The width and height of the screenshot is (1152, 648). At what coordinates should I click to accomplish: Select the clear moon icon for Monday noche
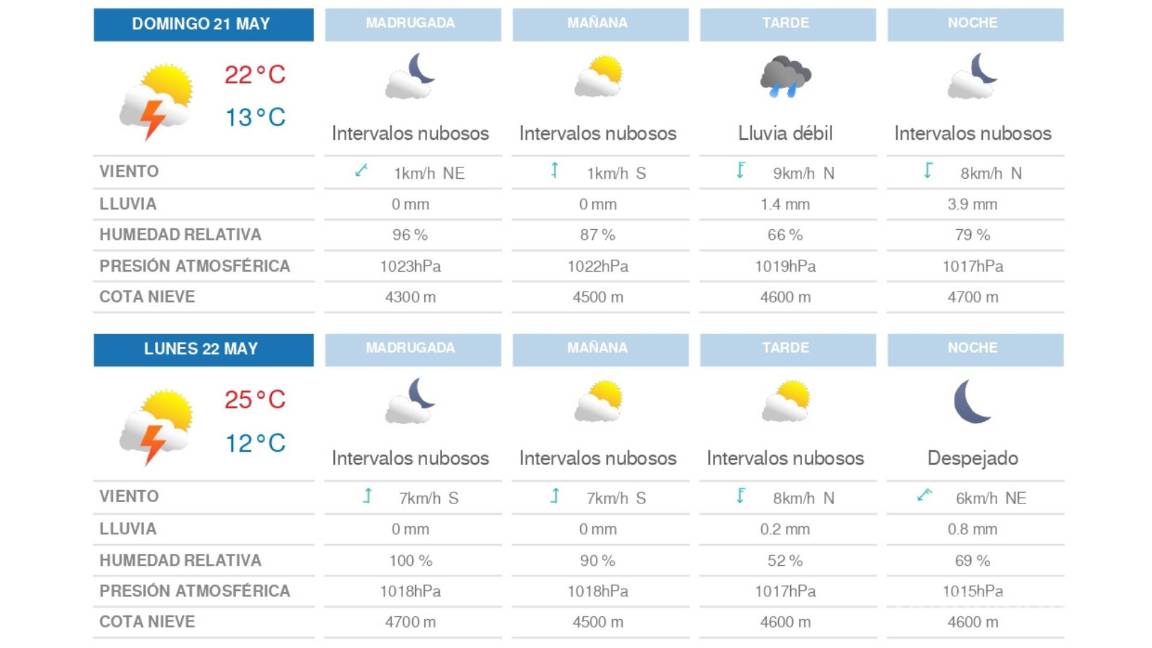pos(971,403)
